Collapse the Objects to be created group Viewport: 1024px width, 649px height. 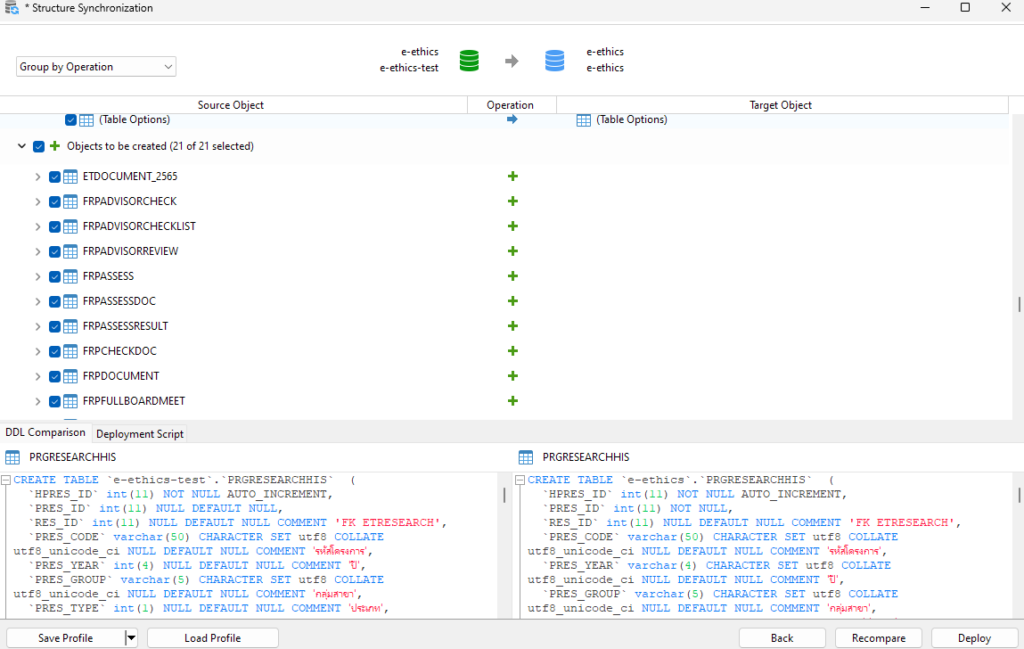22,146
